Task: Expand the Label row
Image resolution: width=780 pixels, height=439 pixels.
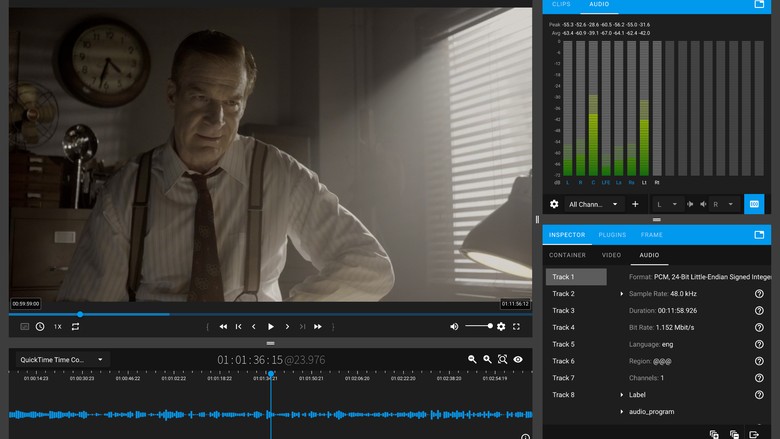Action: click(x=621, y=395)
